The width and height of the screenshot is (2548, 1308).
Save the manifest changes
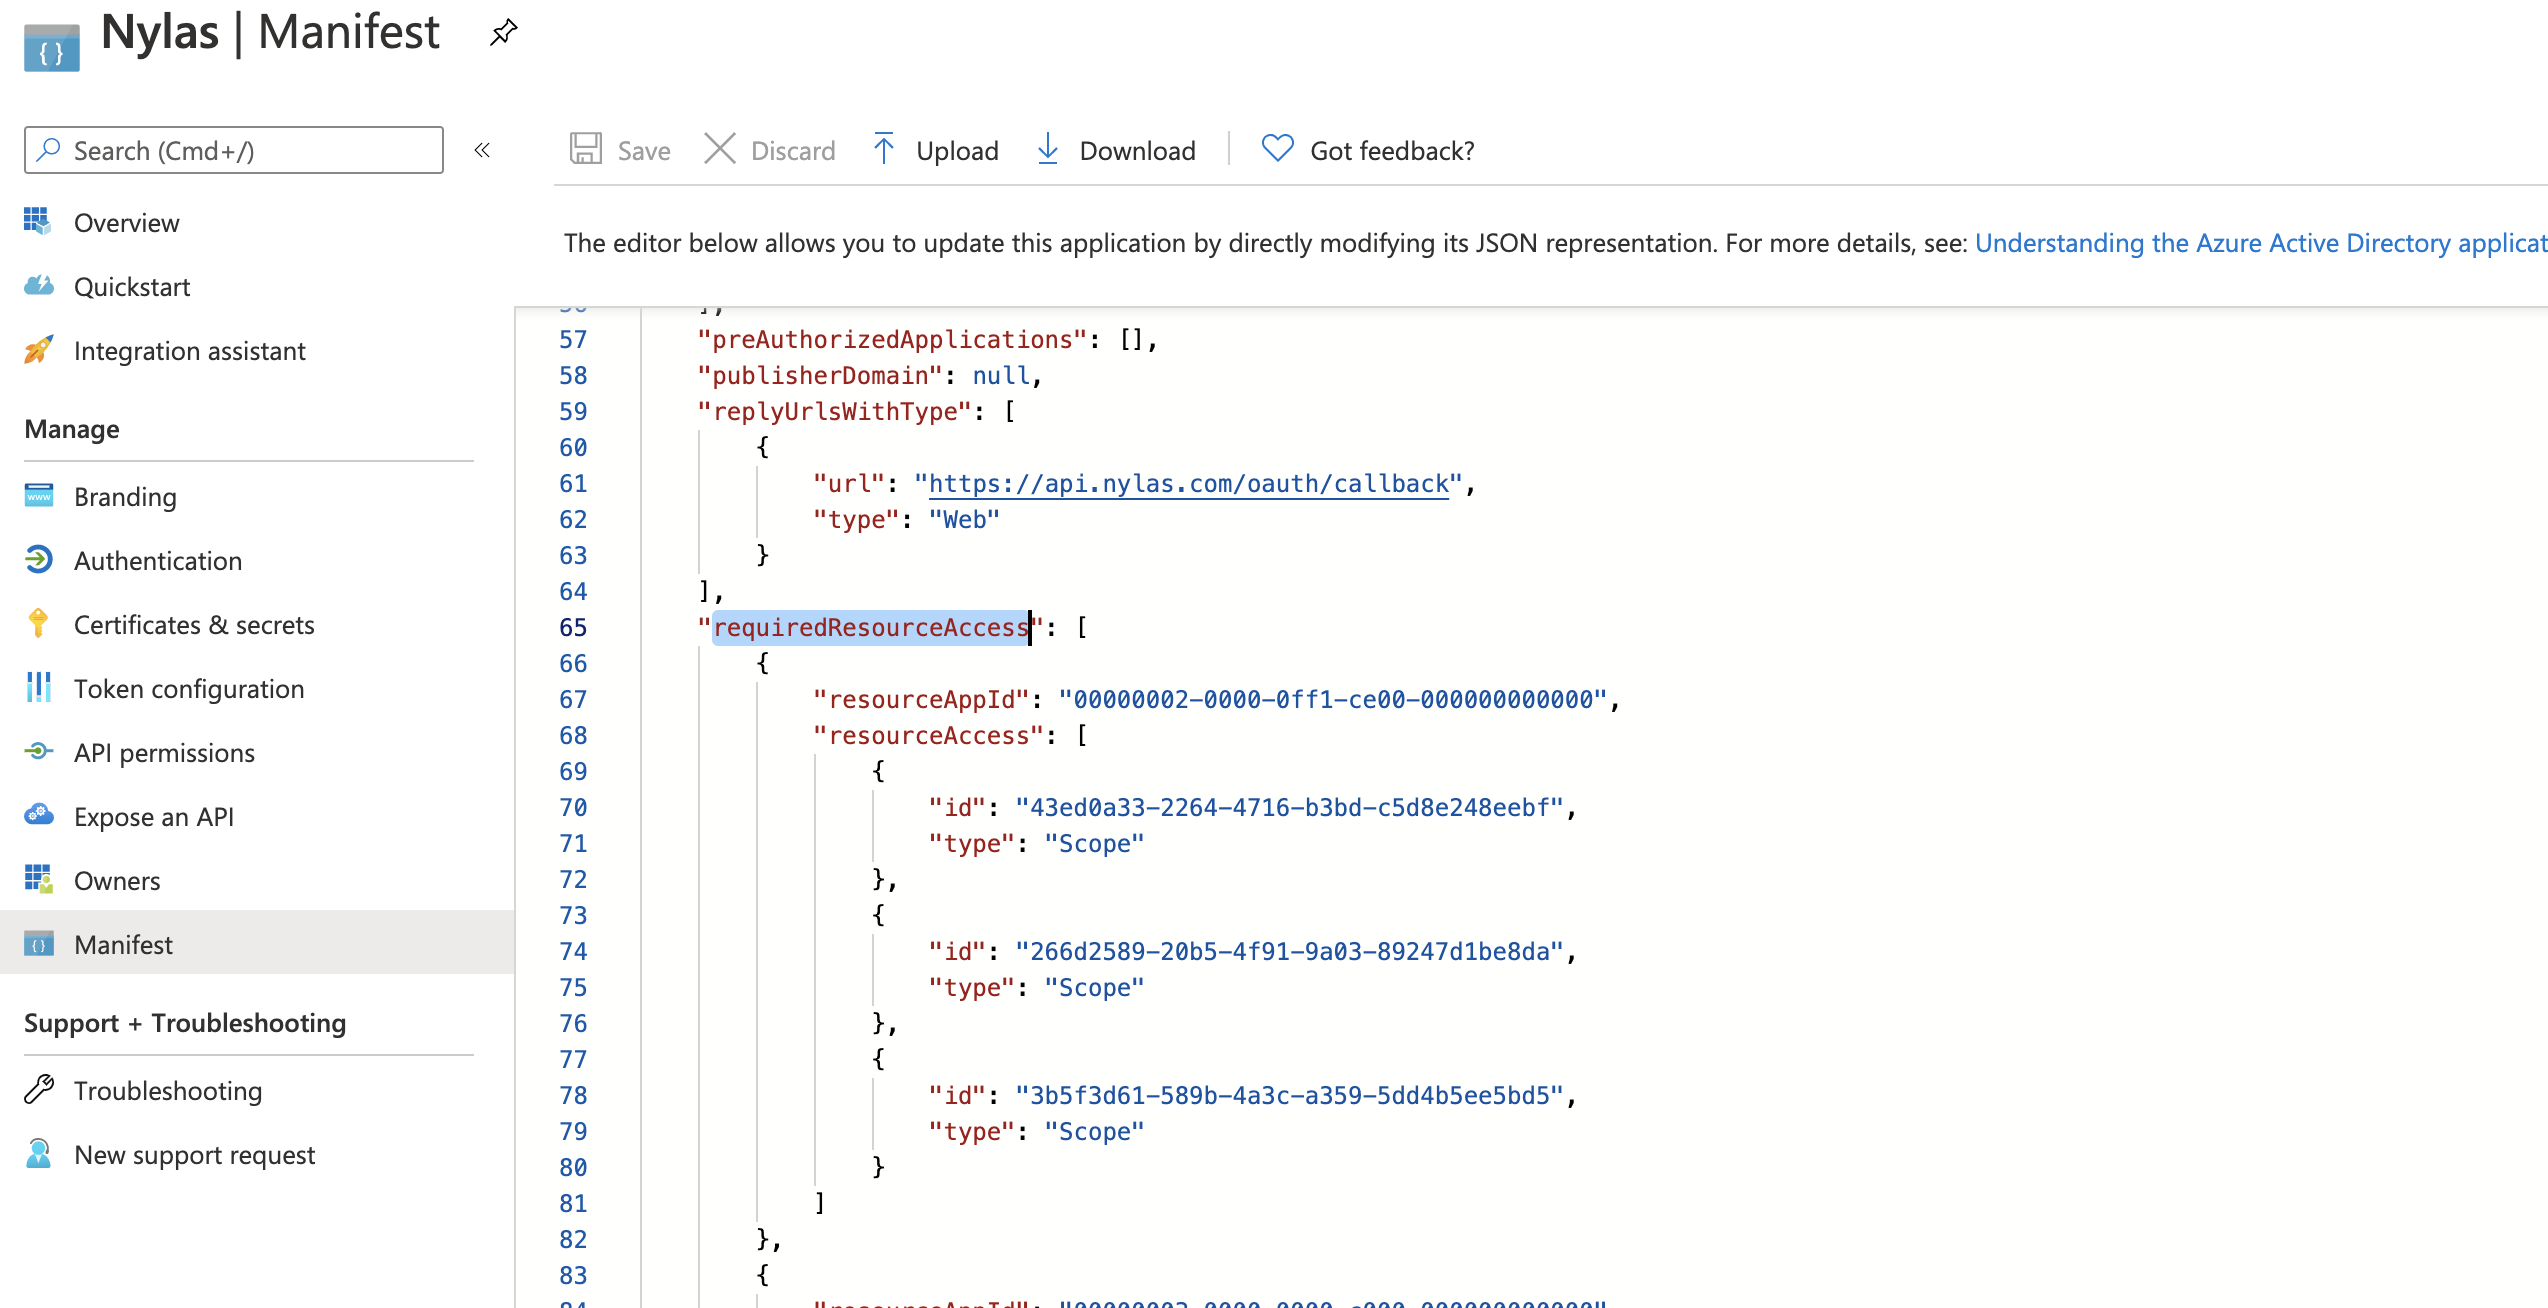pyautogui.click(x=619, y=149)
